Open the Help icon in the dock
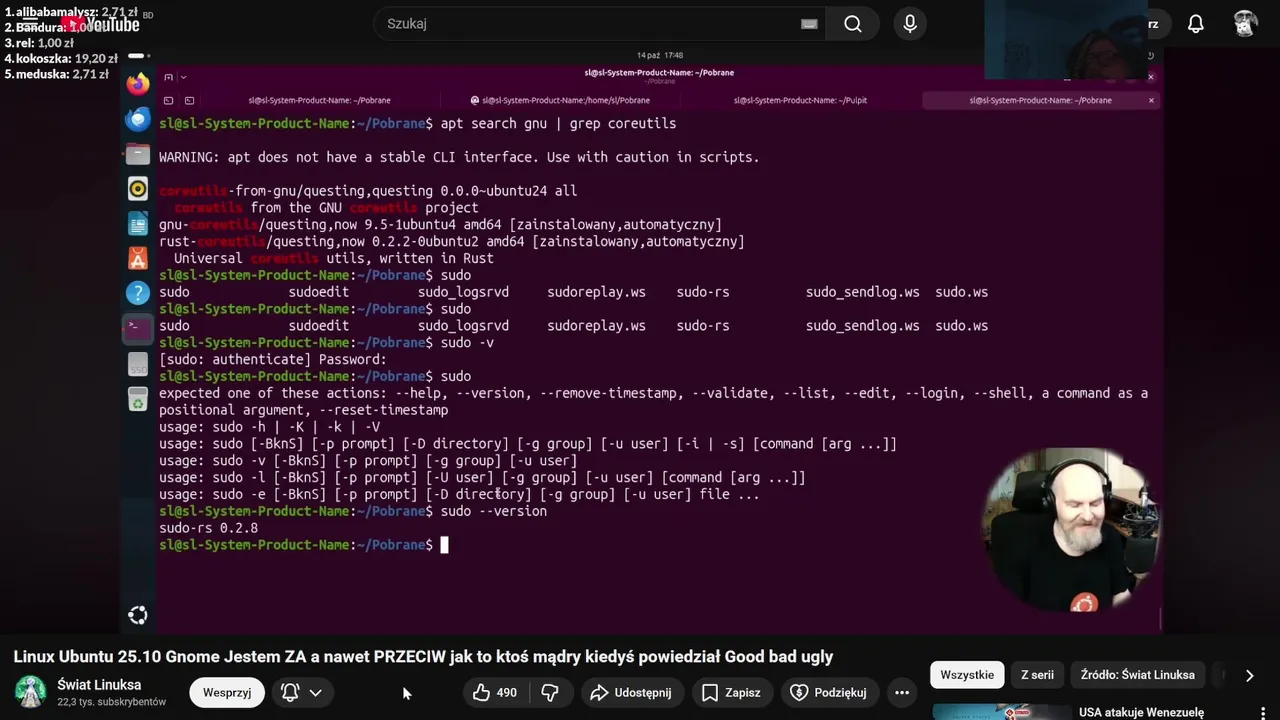This screenshot has height=720, width=1280. point(138,293)
